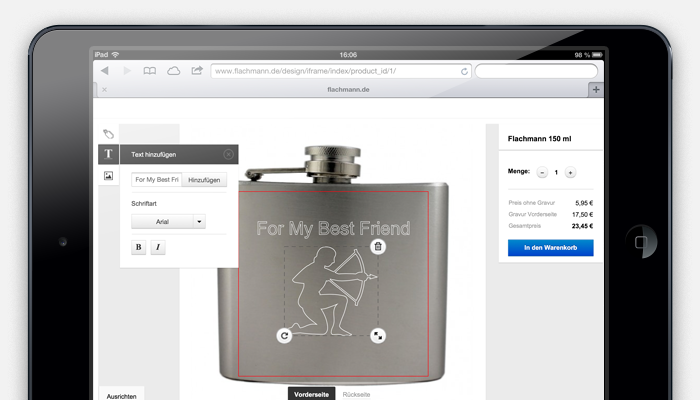Tap the 16:06 clock in status bar

coord(348,55)
